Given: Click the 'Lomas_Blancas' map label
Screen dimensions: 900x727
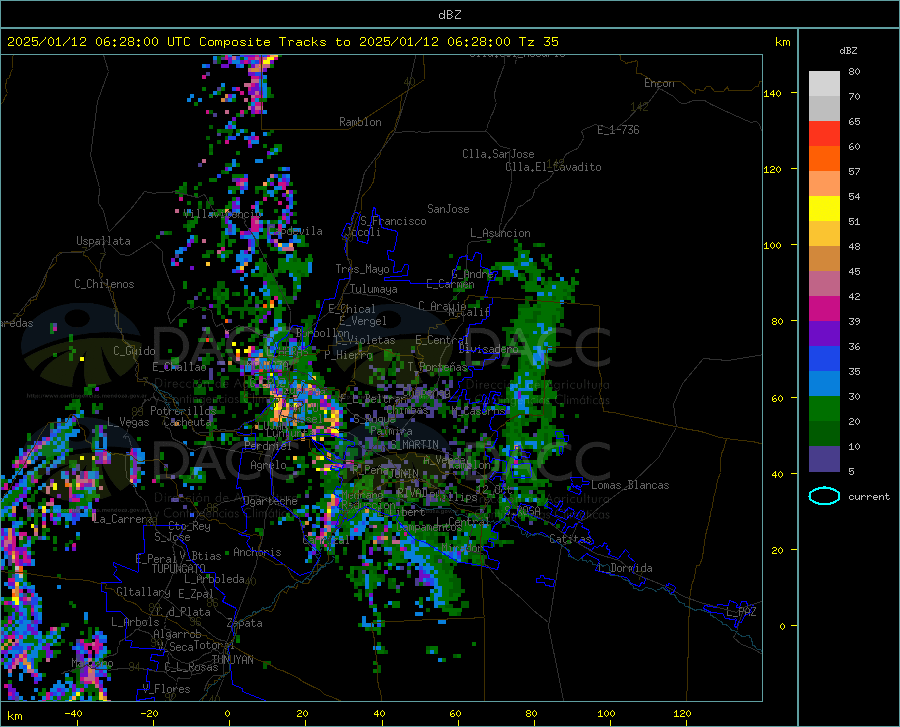Looking at the screenshot, I should [630, 485].
